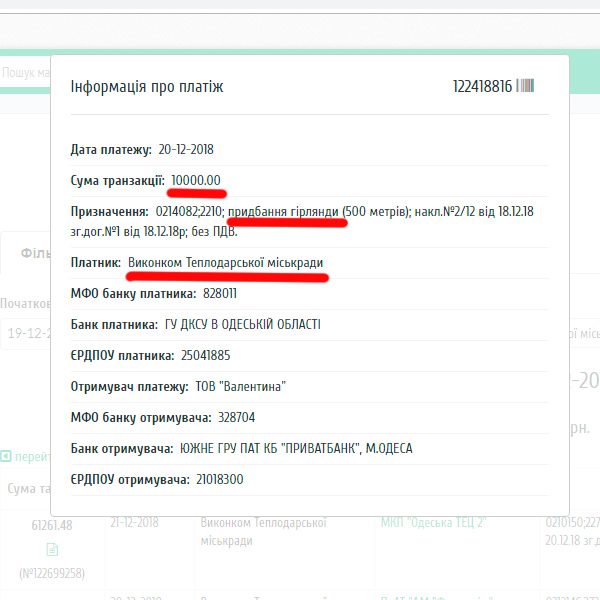Image resolution: width=600 pixels, height=600 pixels.
Task: Open the 'МКП "Одеська ТЕЦ 2"' recipient link
Action: click(433, 522)
